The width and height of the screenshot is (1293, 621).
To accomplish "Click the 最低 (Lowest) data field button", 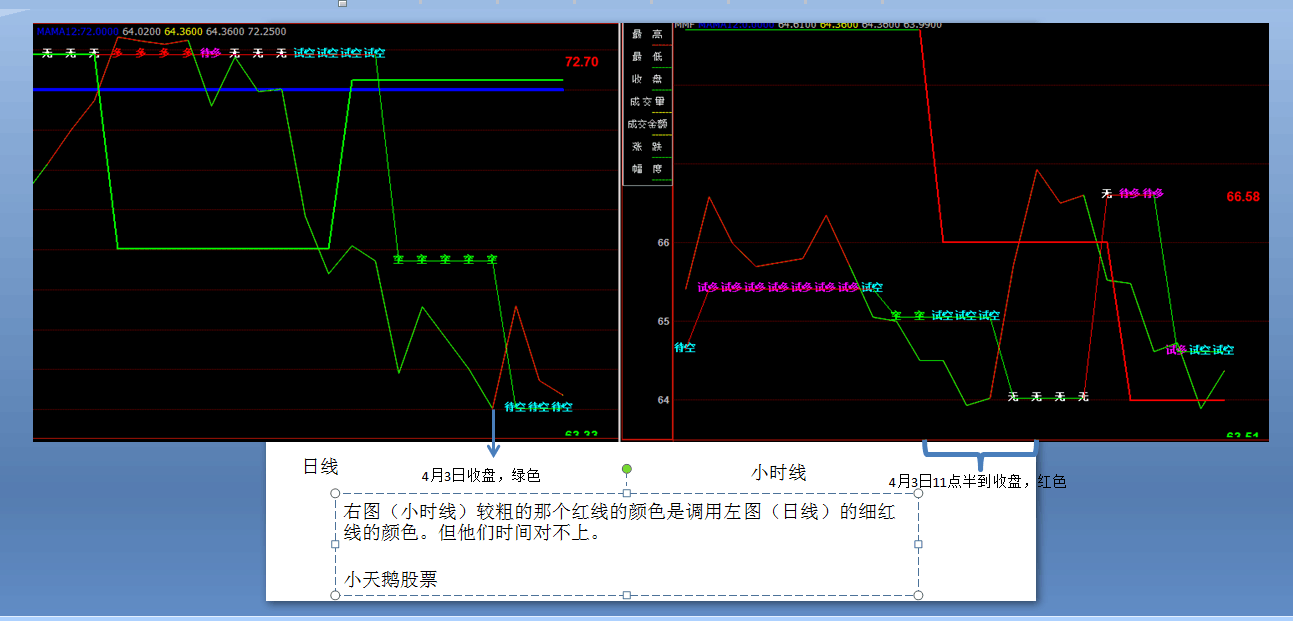I will (x=648, y=57).
